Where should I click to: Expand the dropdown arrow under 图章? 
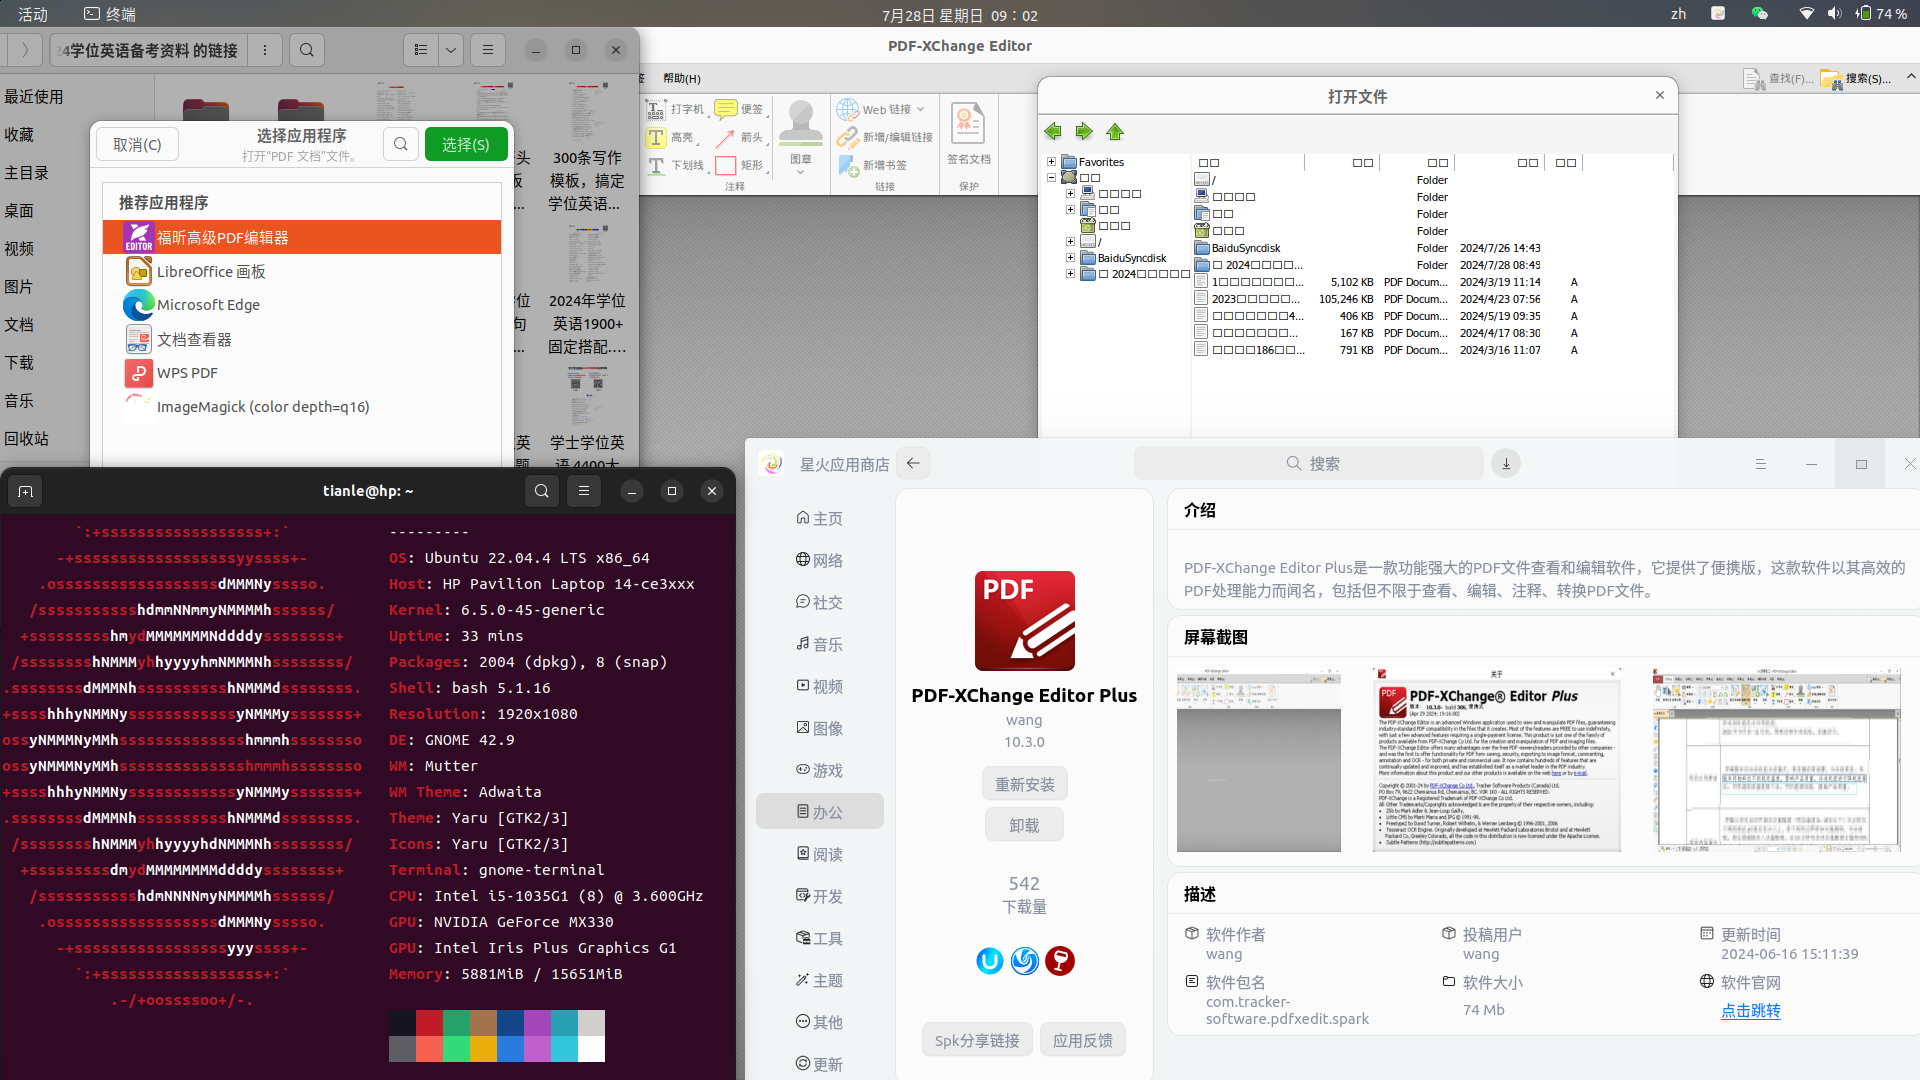(x=801, y=172)
